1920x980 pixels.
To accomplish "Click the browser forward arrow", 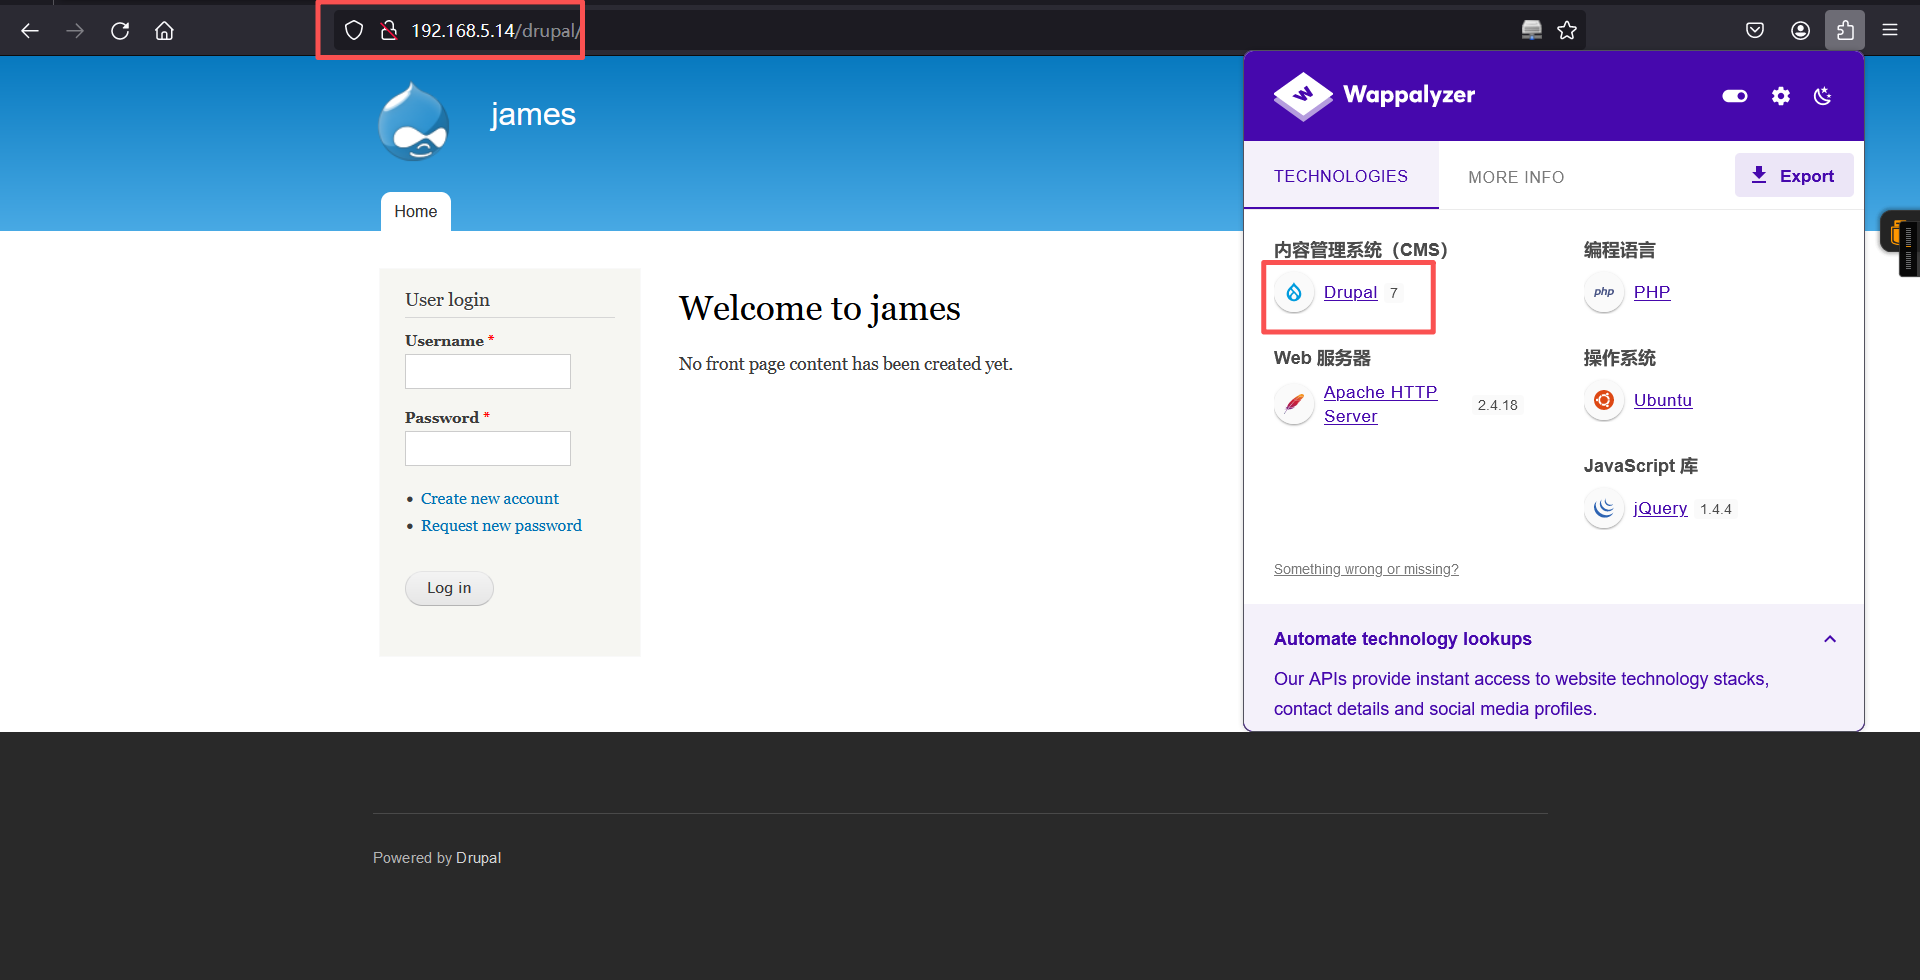I will tap(75, 31).
